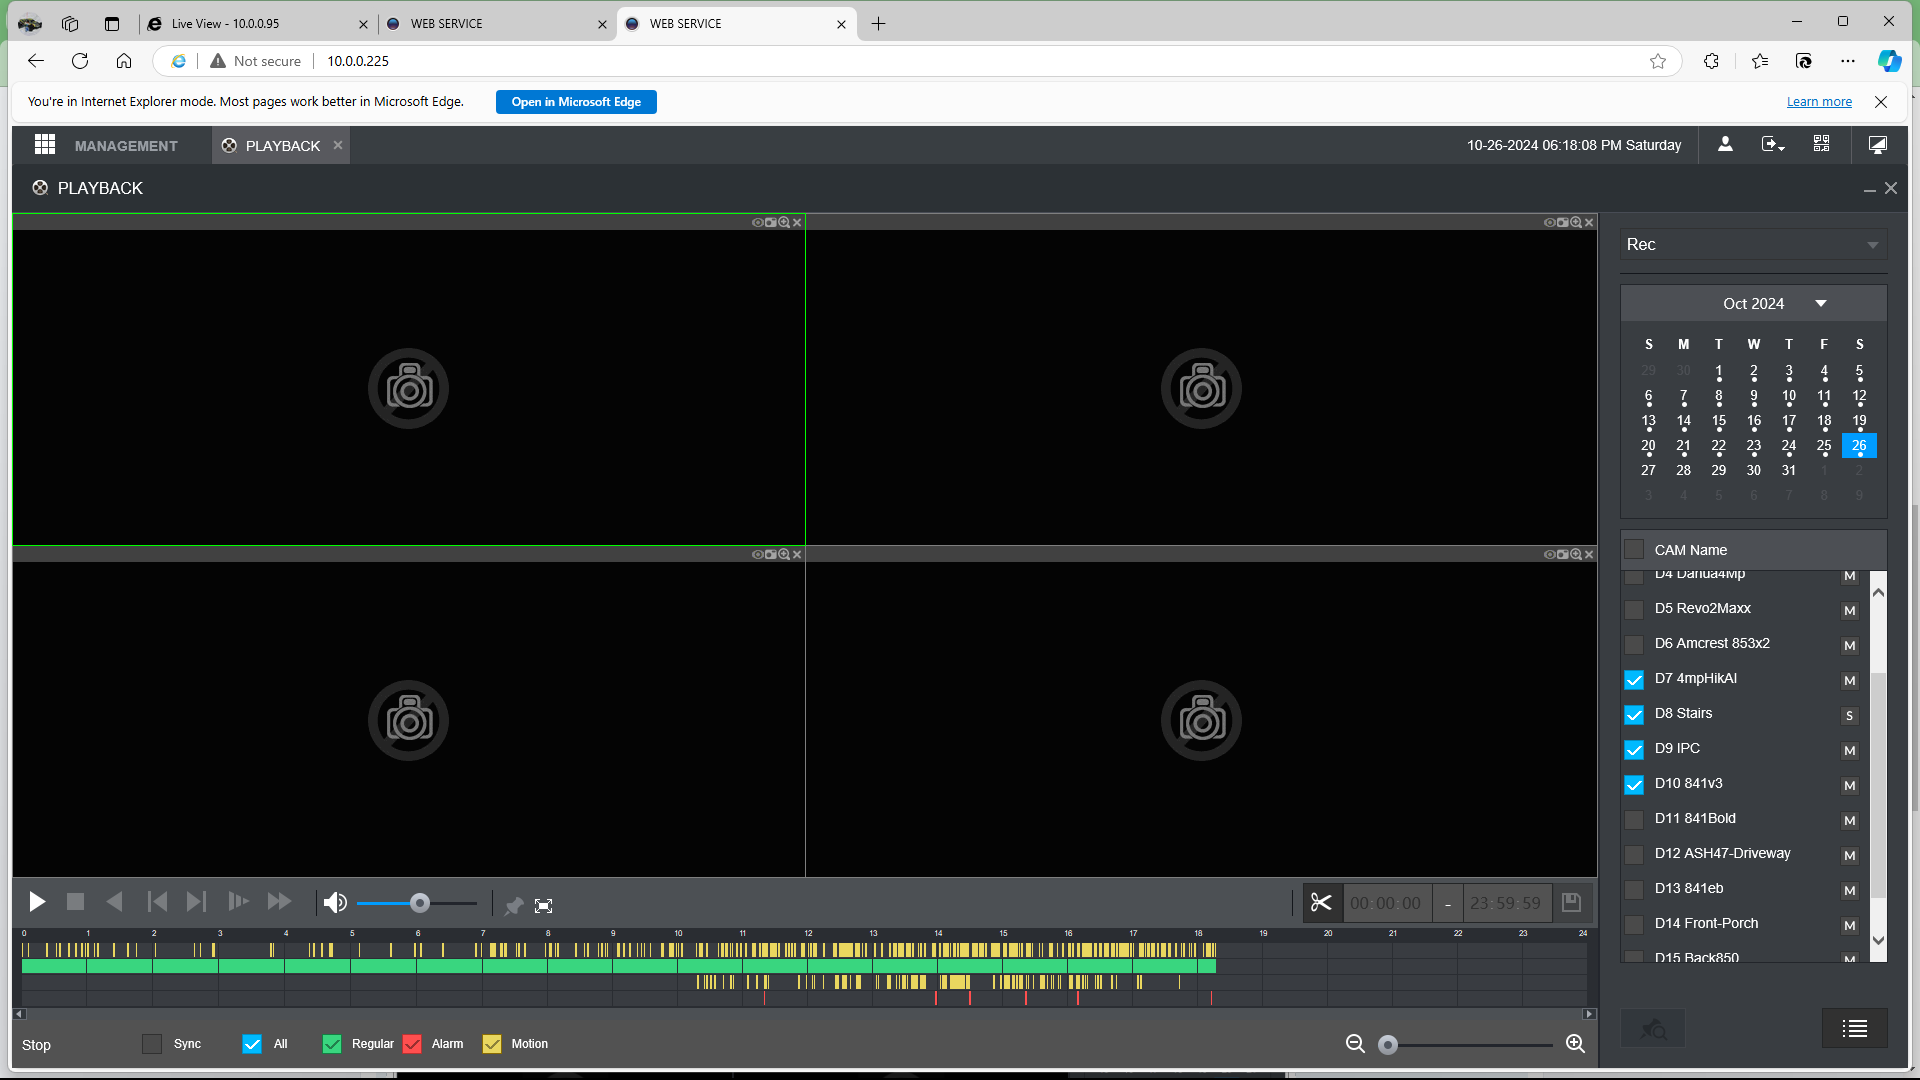Screen dimensions: 1920x1080
Task: Start playback with the play button
Action: click(37, 902)
